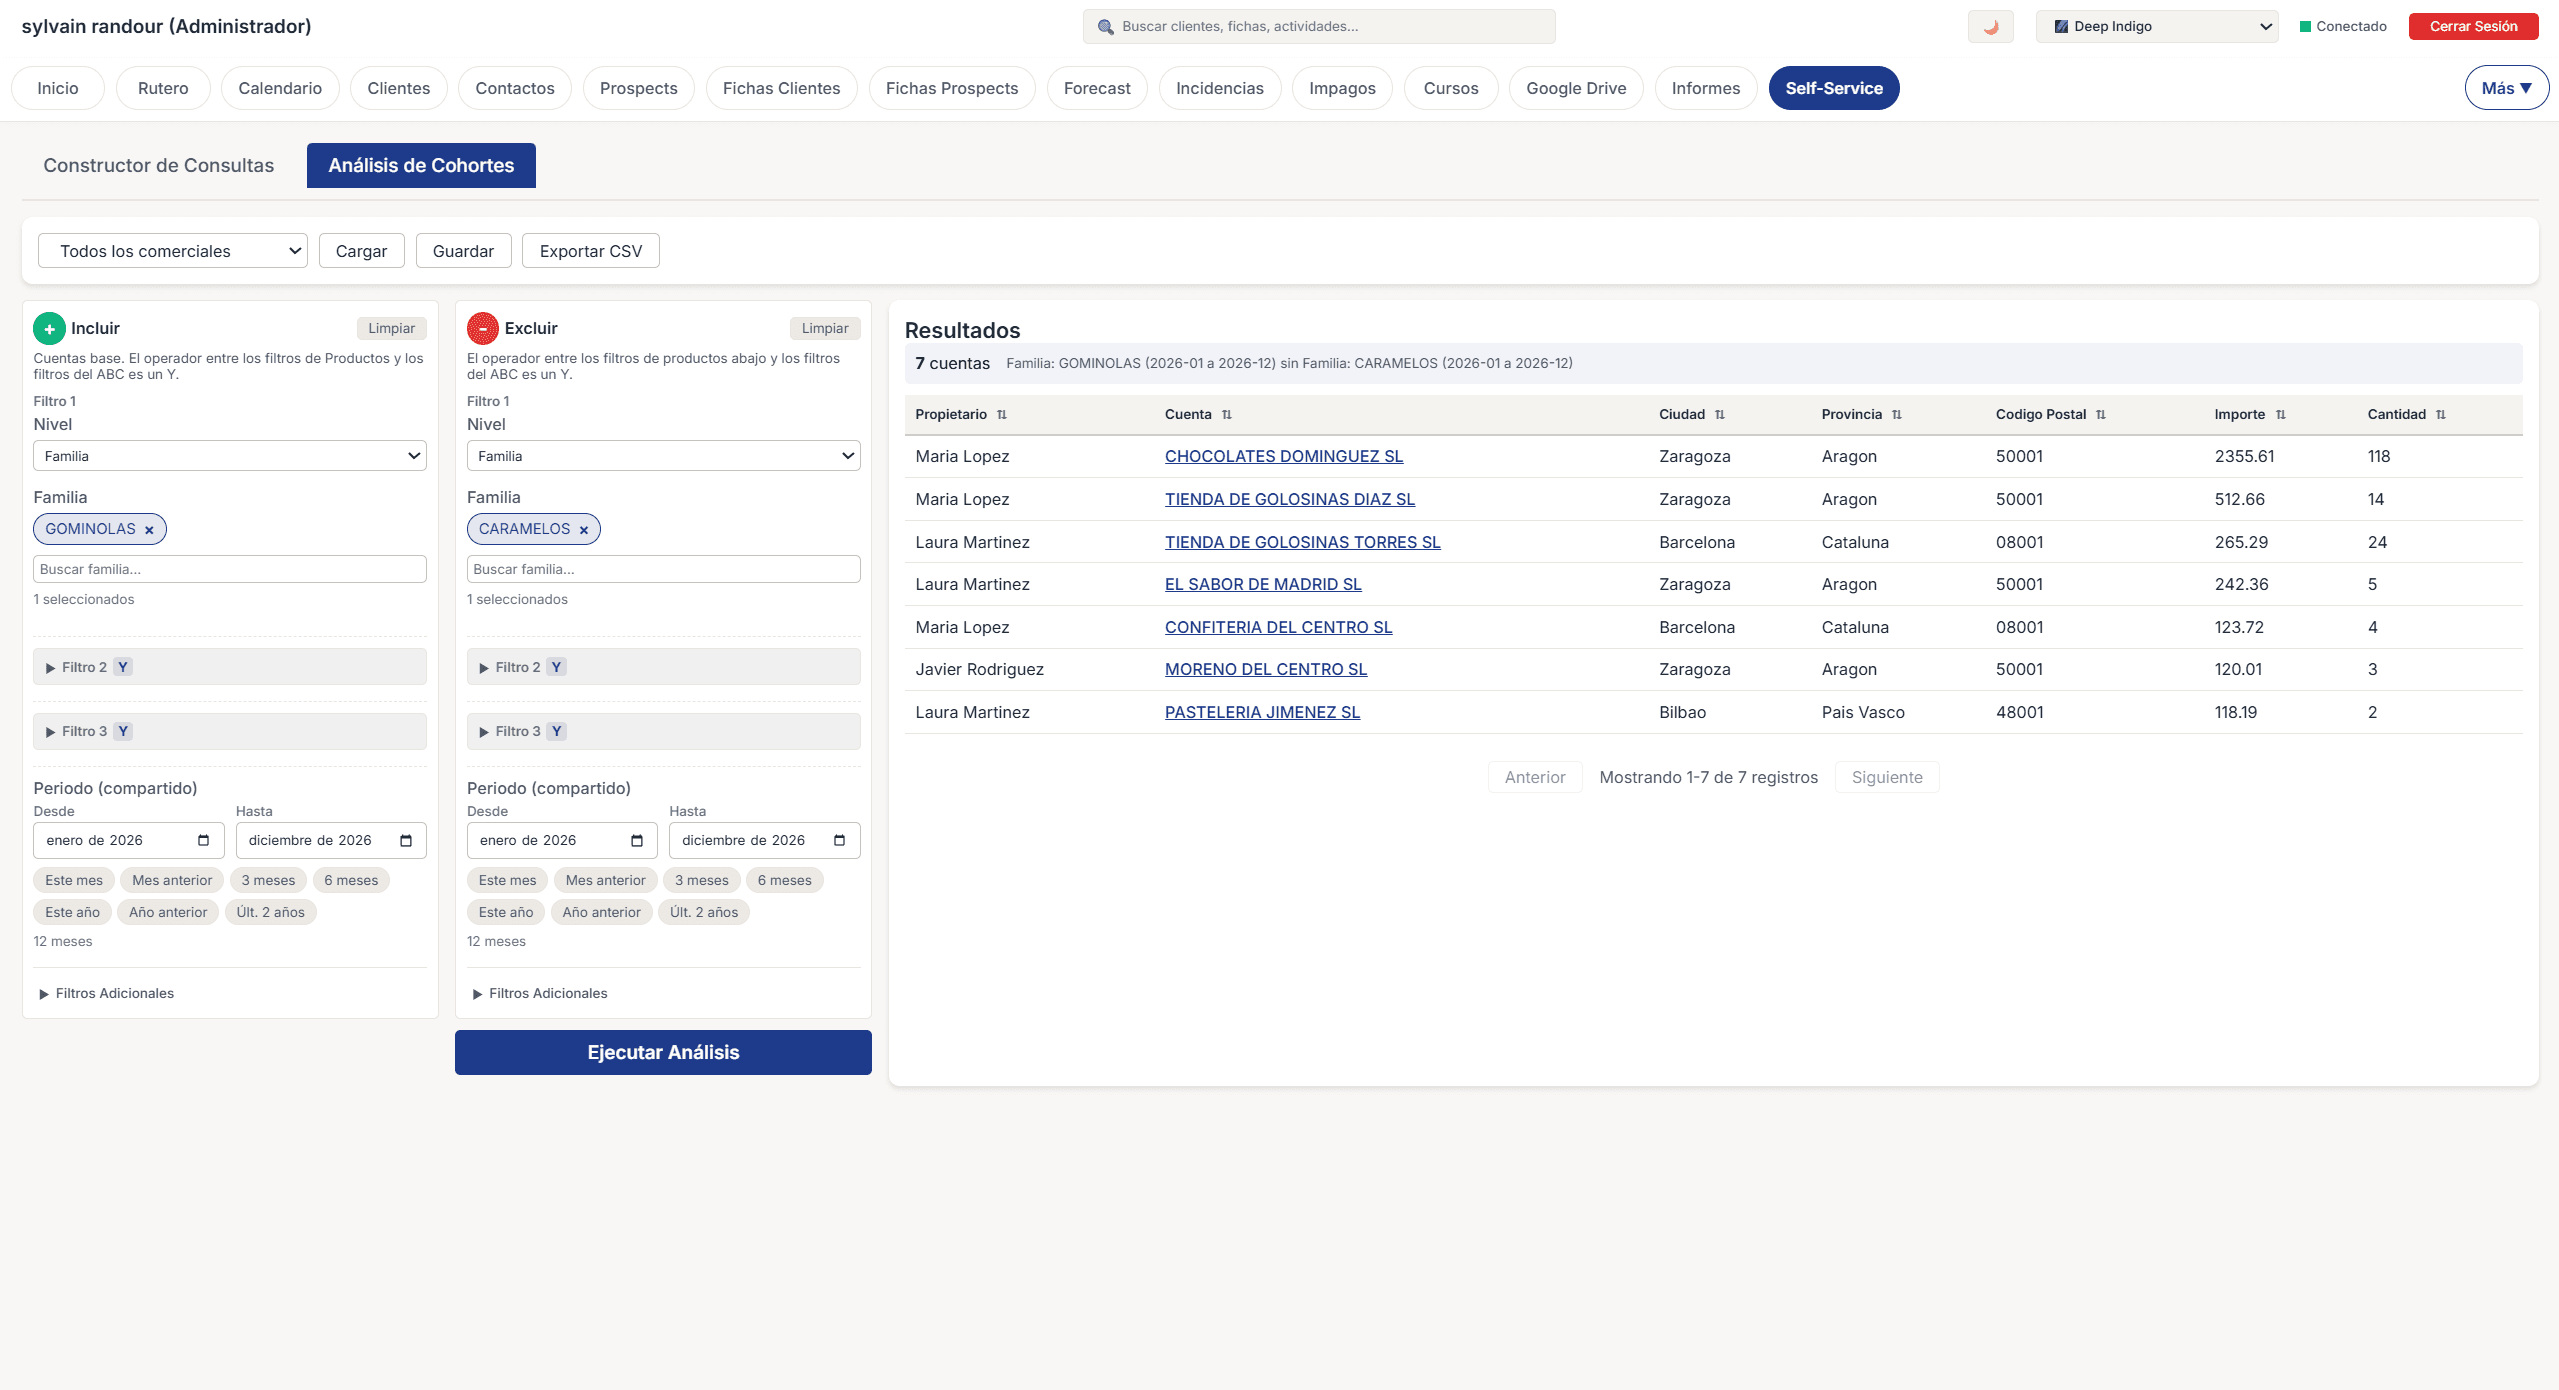2559x1390 pixels.
Task: Open the 'Todos los comerciales' dropdown
Action: click(x=172, y=251)
